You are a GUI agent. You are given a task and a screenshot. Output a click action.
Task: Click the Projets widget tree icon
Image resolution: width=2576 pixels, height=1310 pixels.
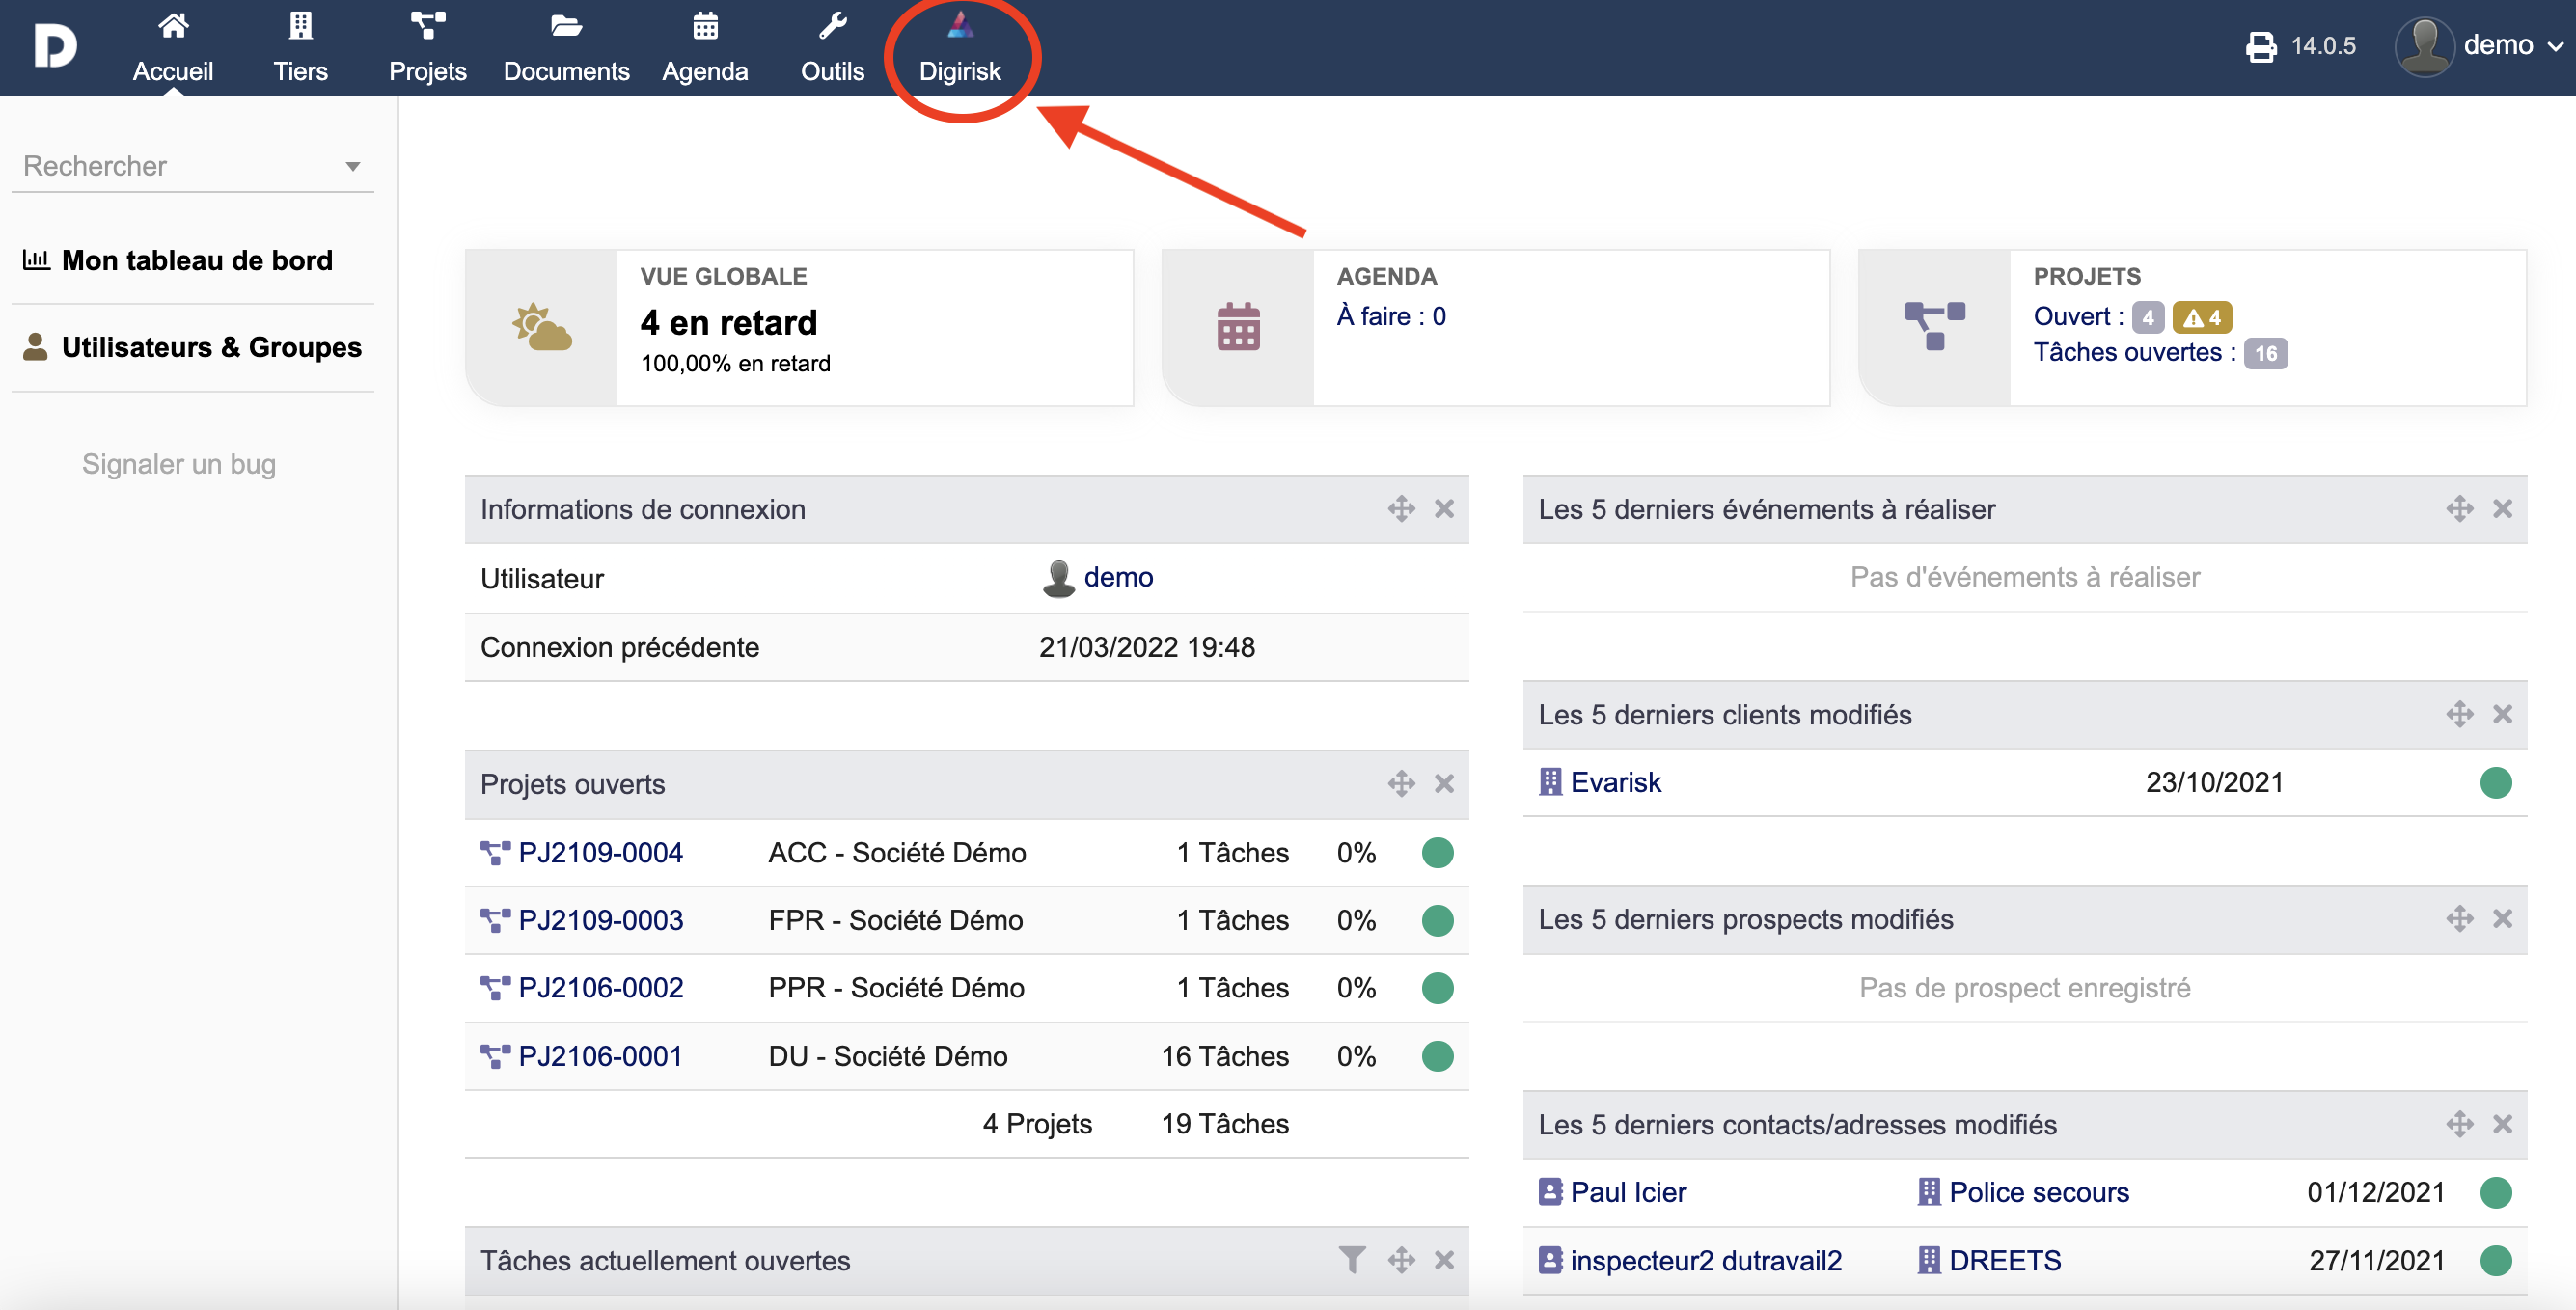(1934, 327)
